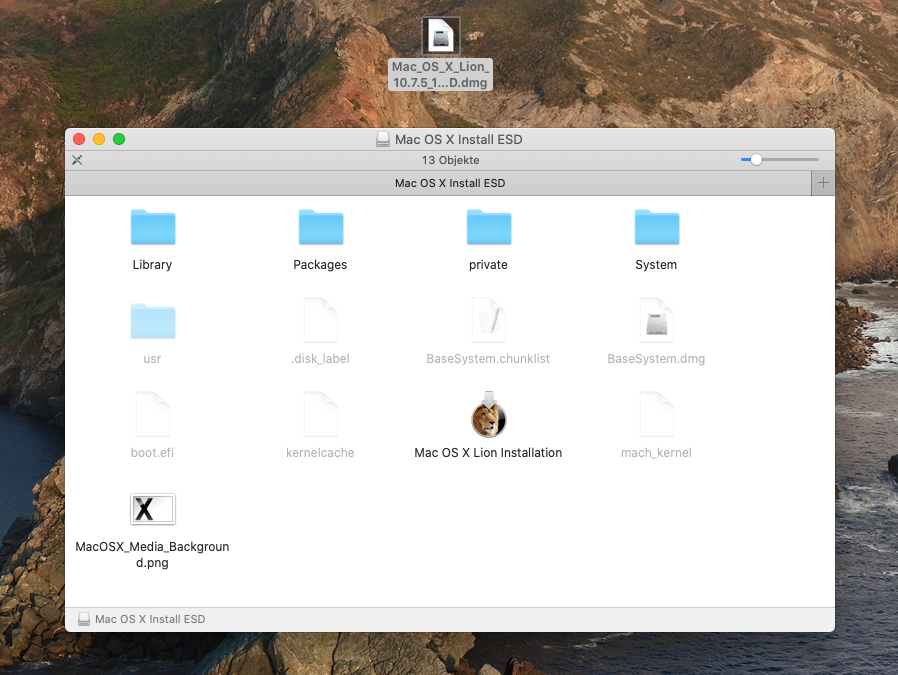Select the hidden usr folder icon

coord(152,321)
